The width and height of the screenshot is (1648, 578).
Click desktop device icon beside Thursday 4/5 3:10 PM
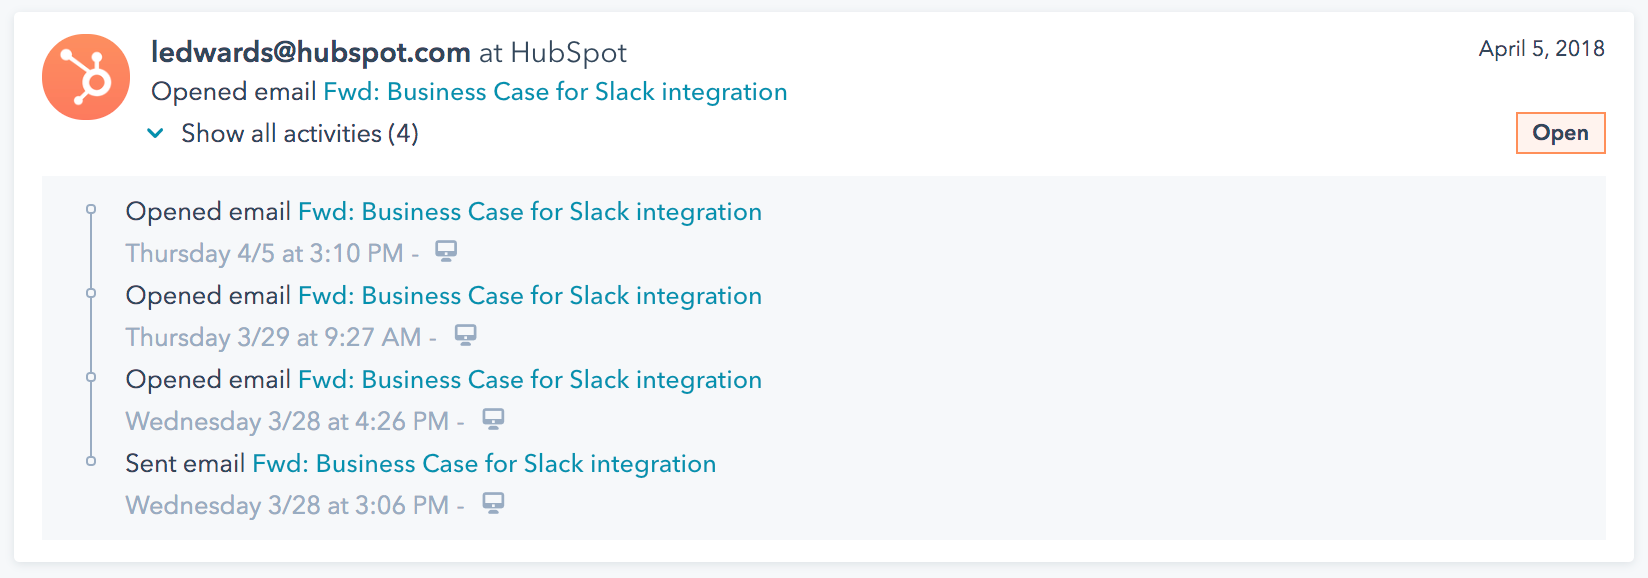(x=446, y=251)
